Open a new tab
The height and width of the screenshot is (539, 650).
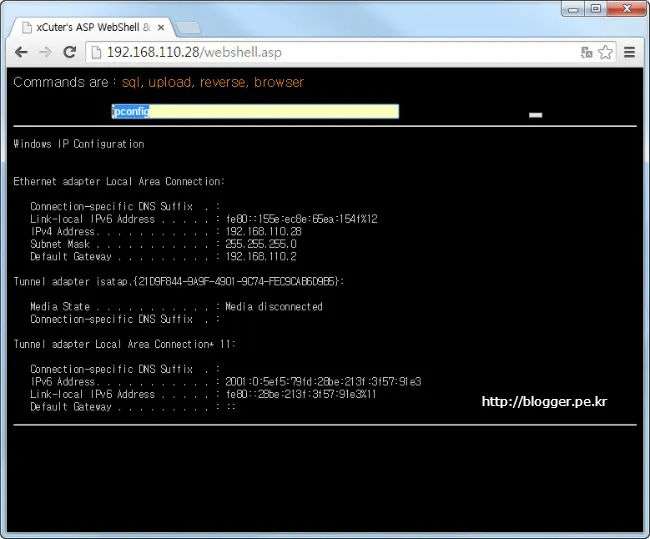[189, 27]
